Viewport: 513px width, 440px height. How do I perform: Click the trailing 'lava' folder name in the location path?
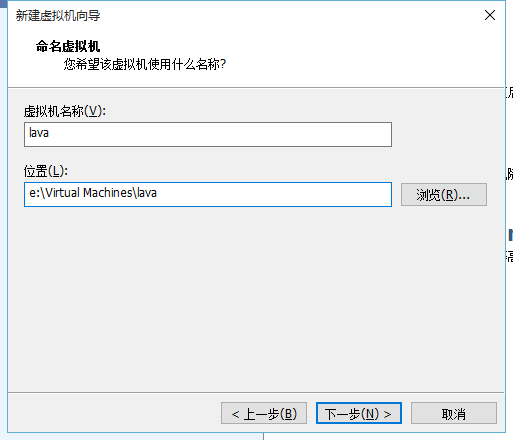(147, 193)
